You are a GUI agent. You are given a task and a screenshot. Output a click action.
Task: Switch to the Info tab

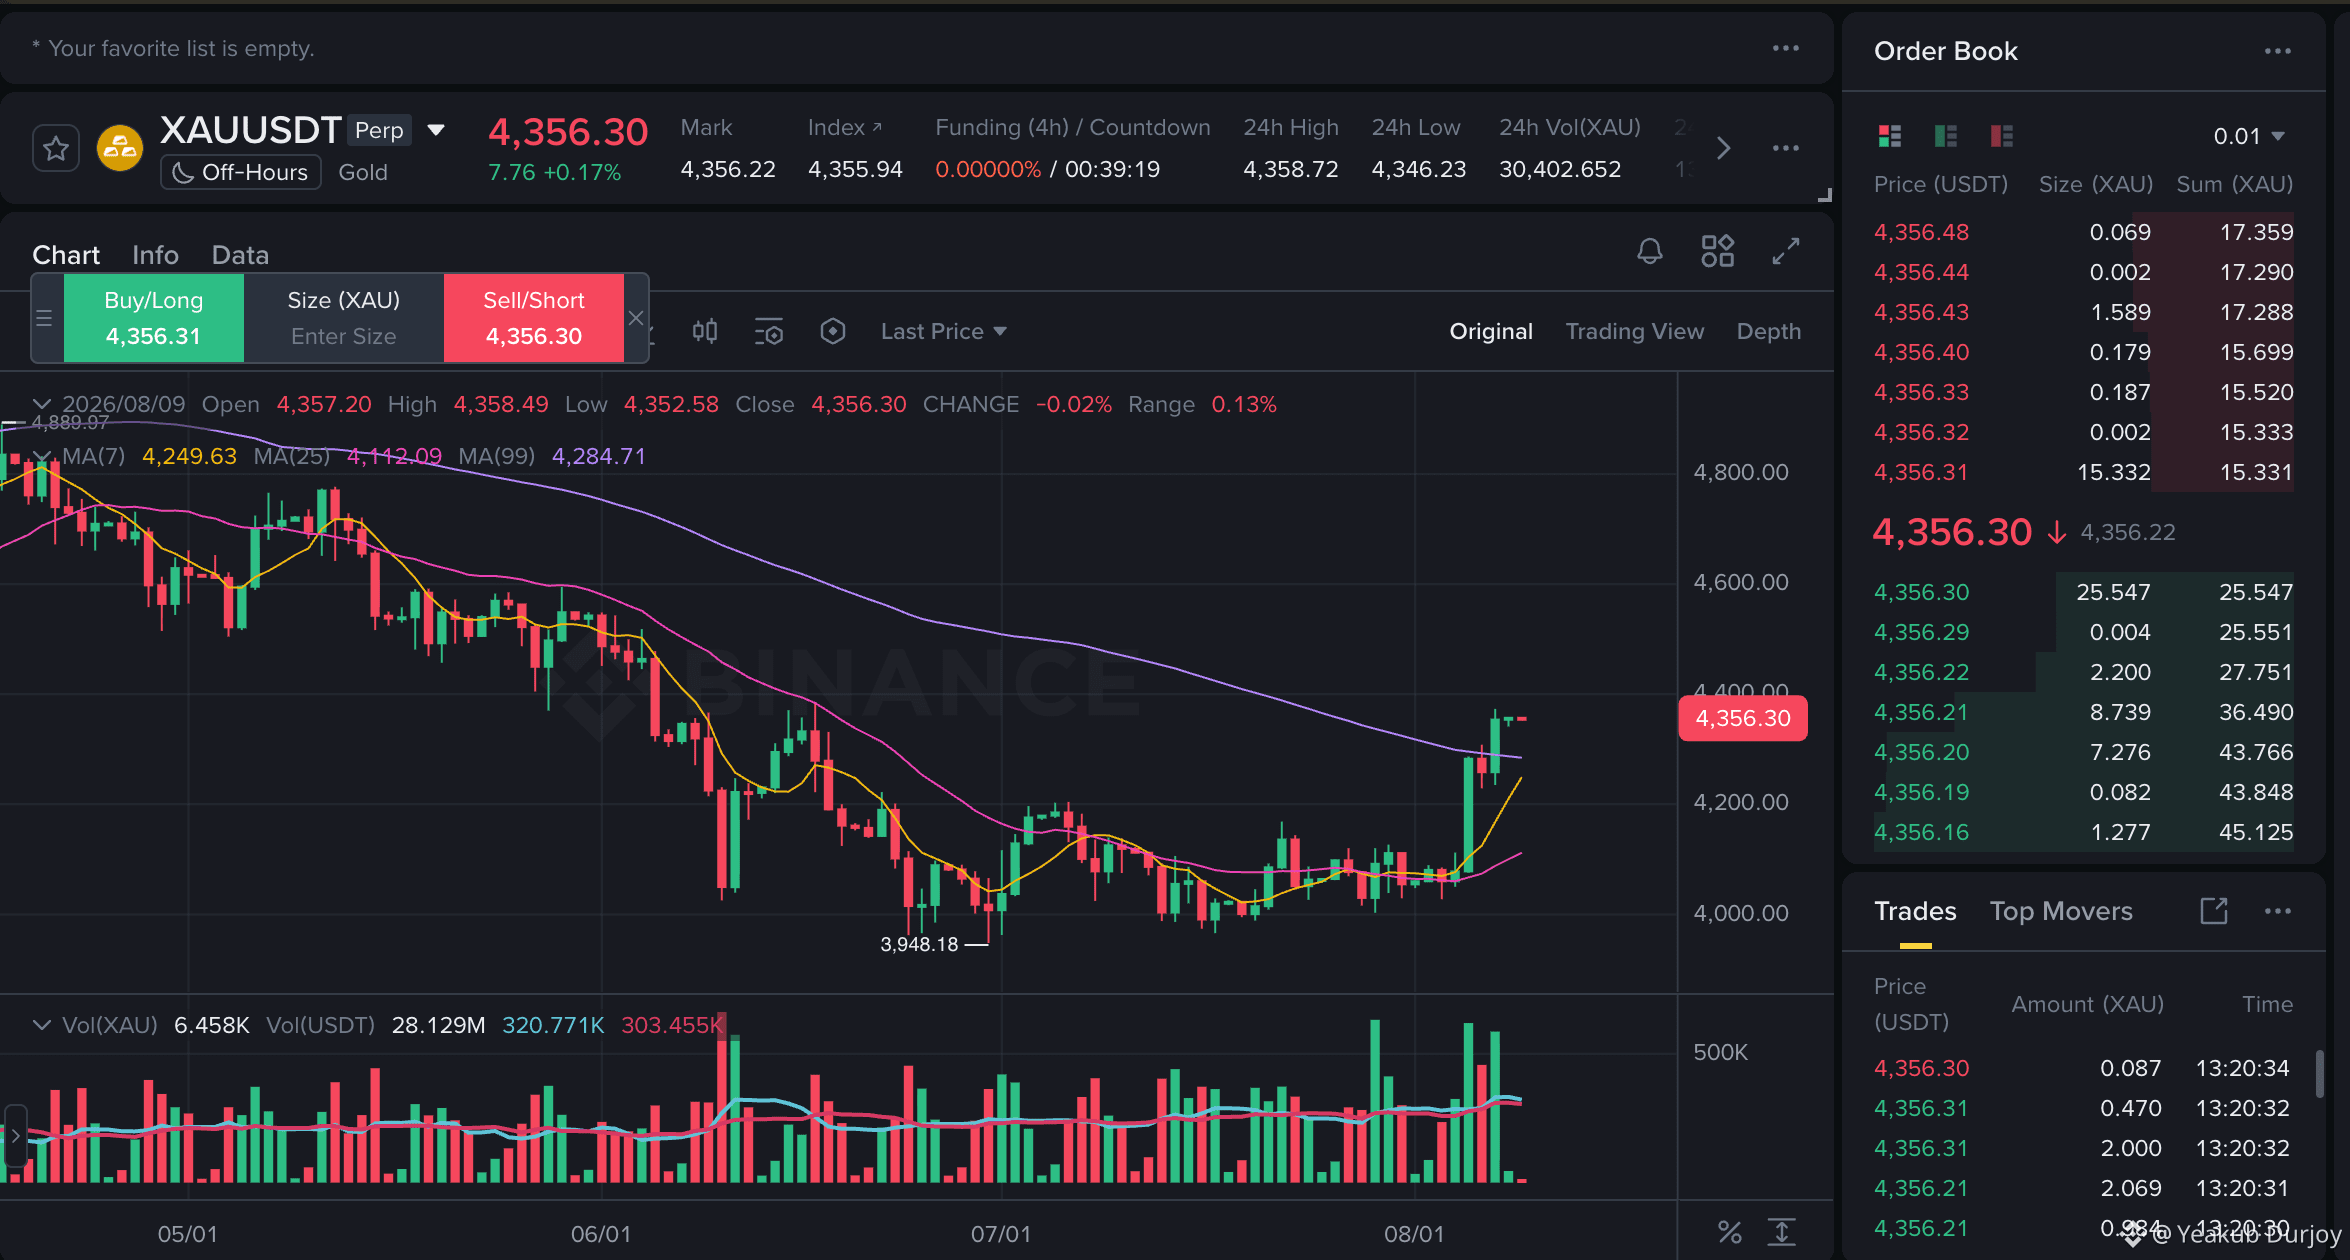(155, 255)
